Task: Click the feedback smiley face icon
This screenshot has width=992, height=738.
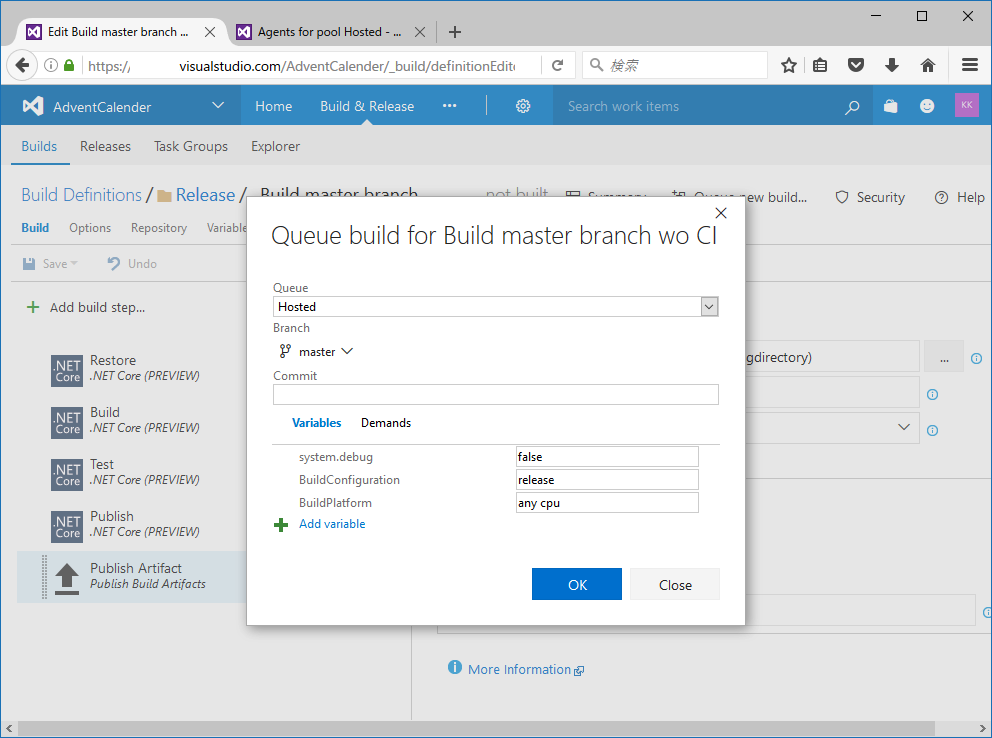Action: 927,106
